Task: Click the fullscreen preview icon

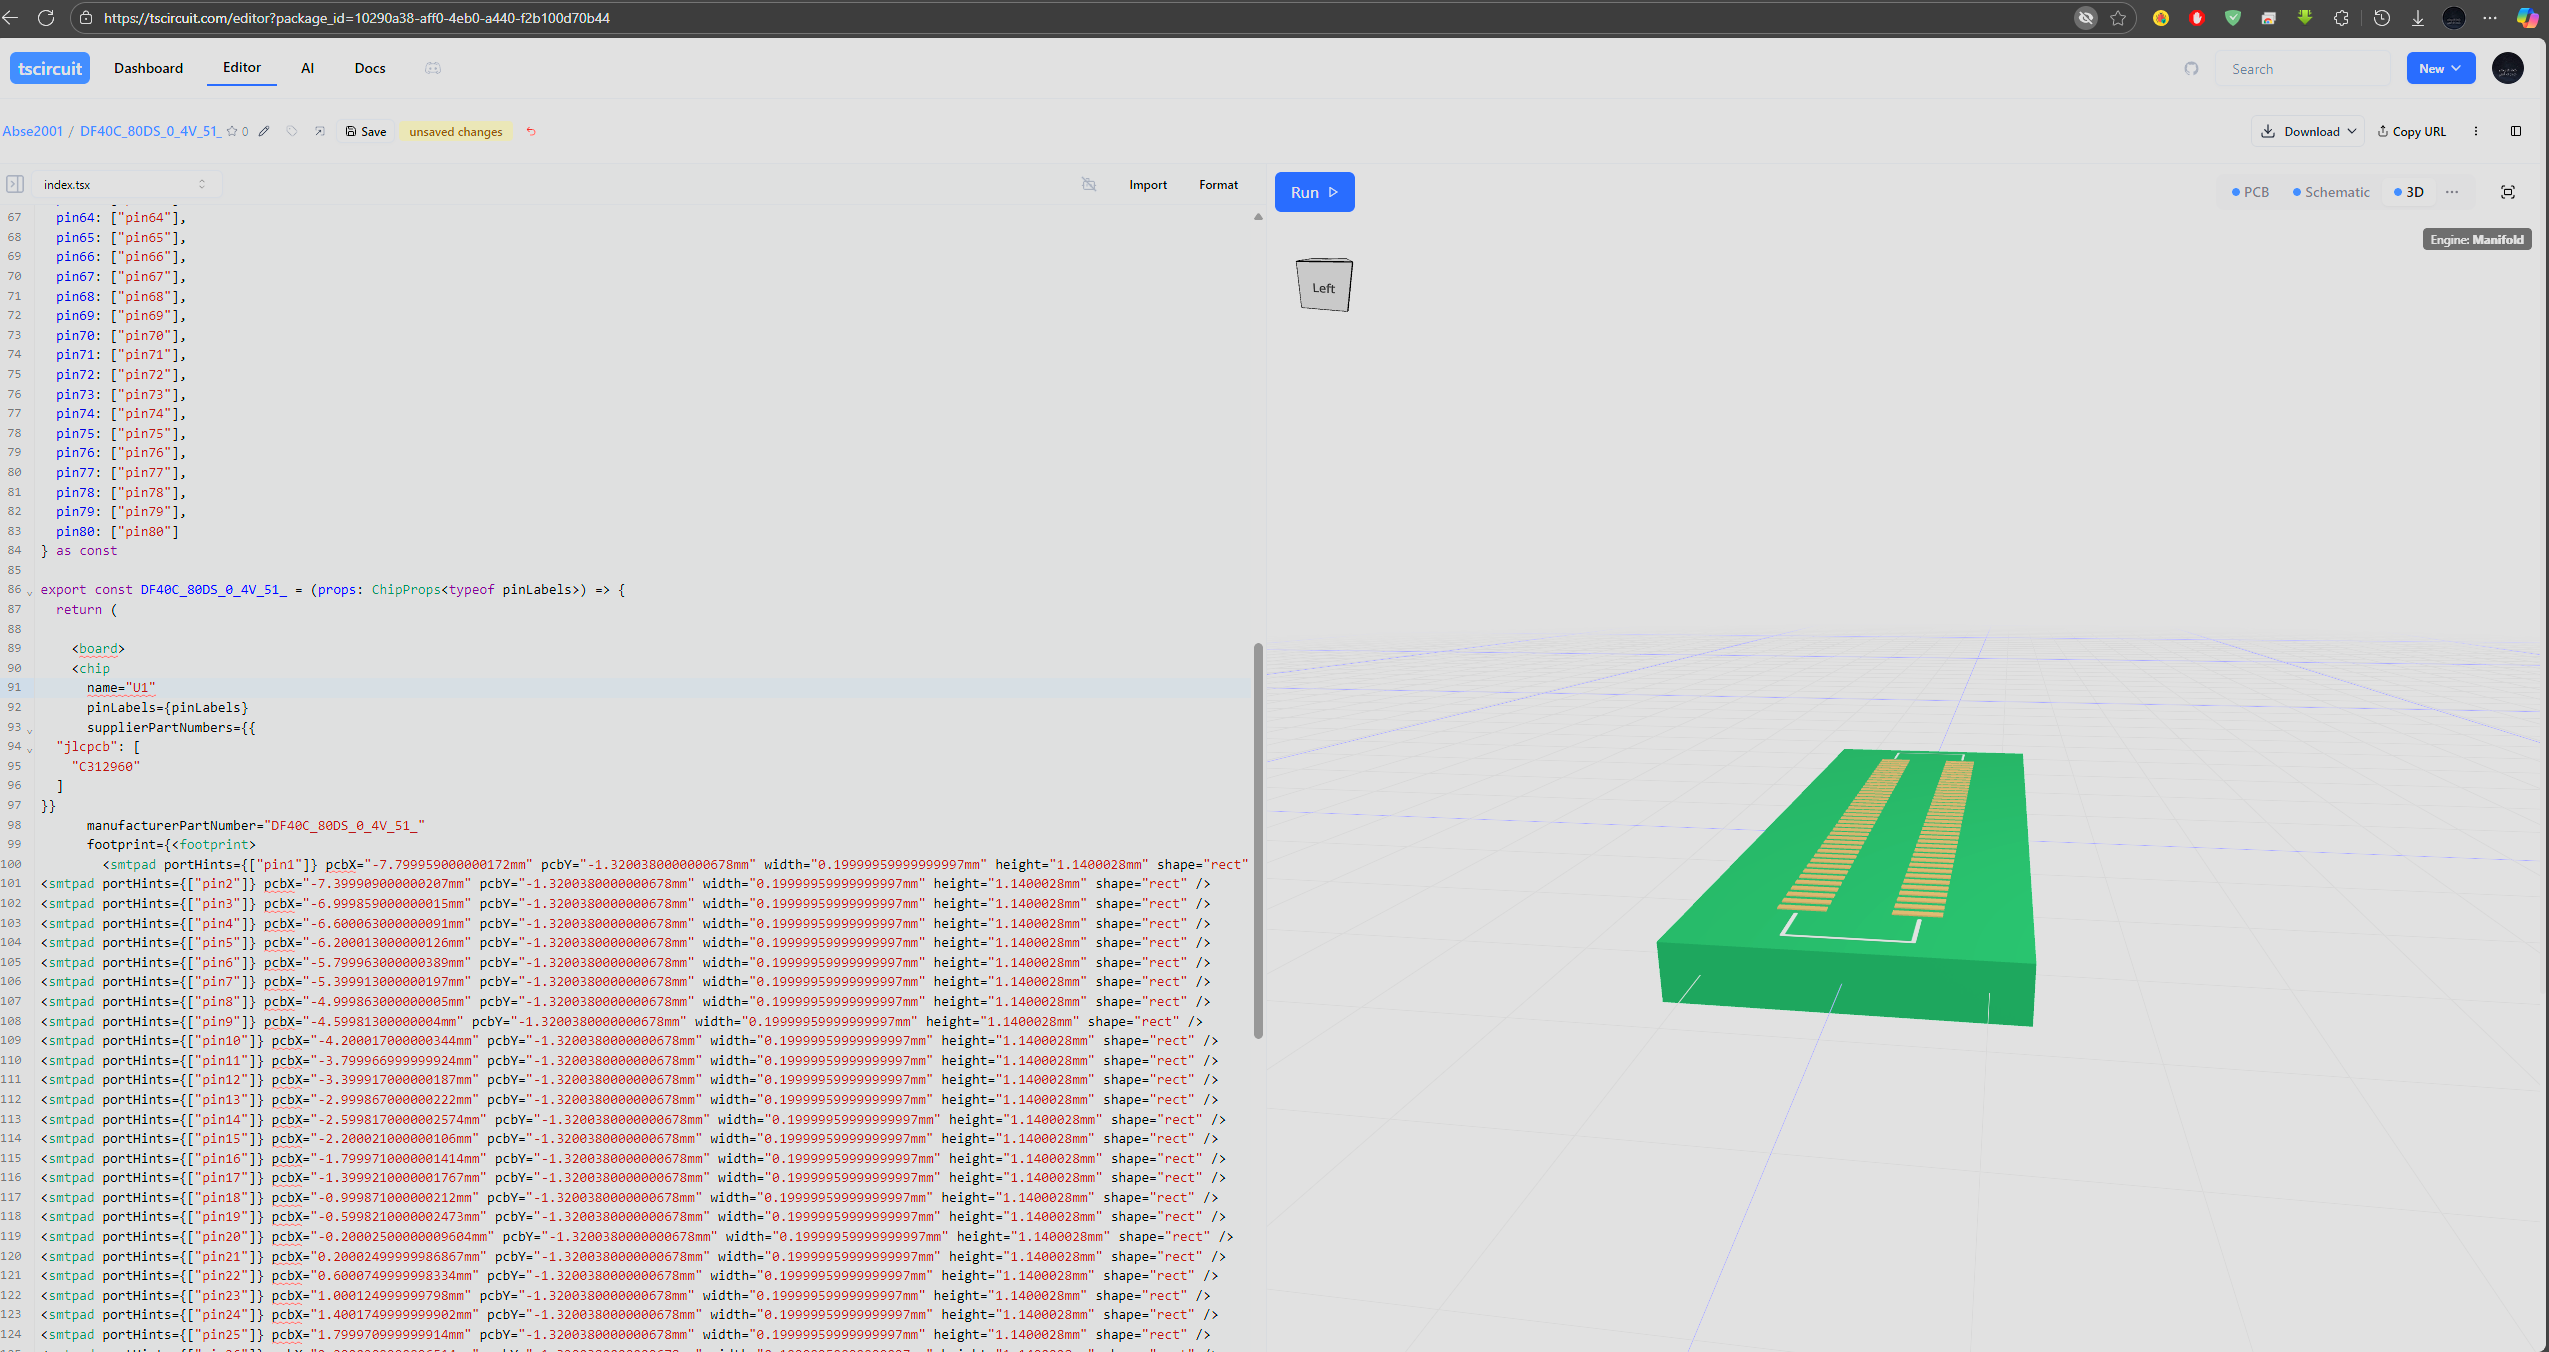Action: click(x=2507, y=192)
